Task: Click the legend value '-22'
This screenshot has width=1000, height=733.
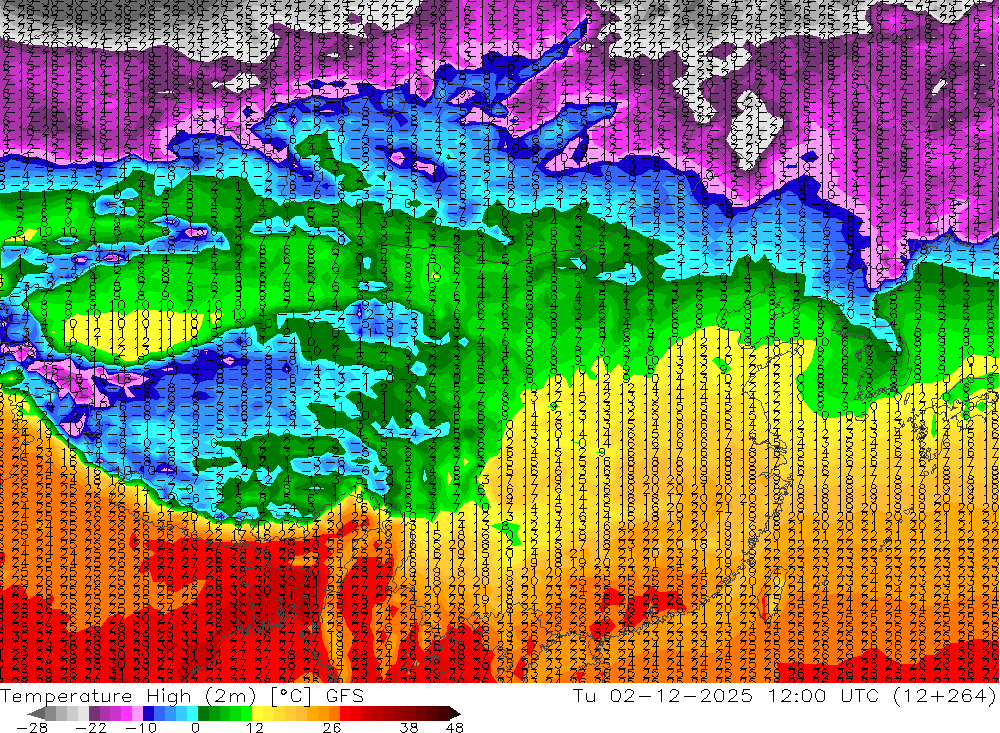Action: point(91,728)
